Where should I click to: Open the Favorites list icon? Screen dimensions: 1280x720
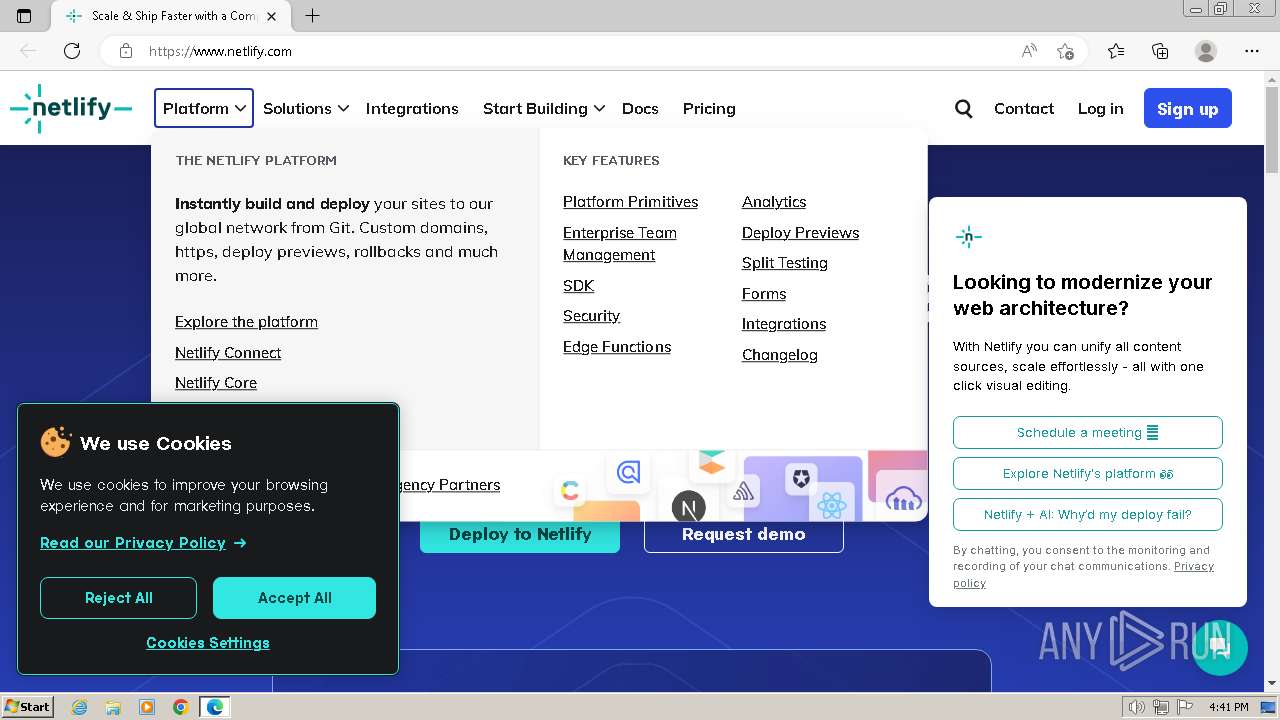pos(1116,51)
